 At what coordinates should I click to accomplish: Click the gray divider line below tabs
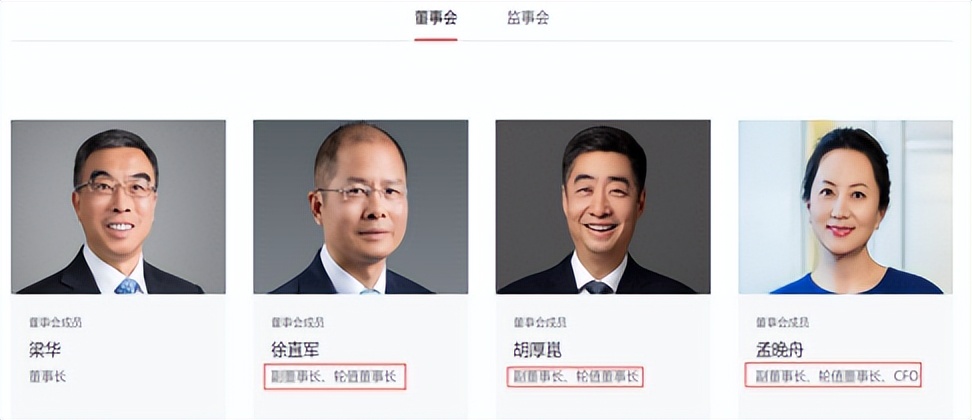pos(482,41)
